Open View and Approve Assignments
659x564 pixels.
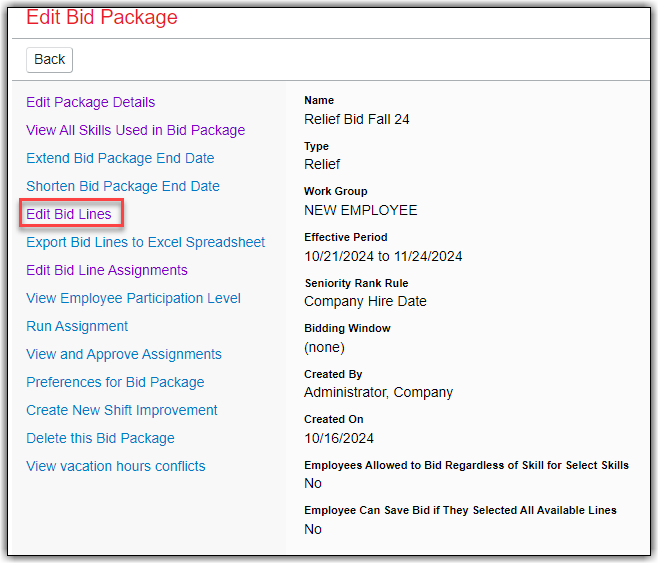(x=124, y=354)
